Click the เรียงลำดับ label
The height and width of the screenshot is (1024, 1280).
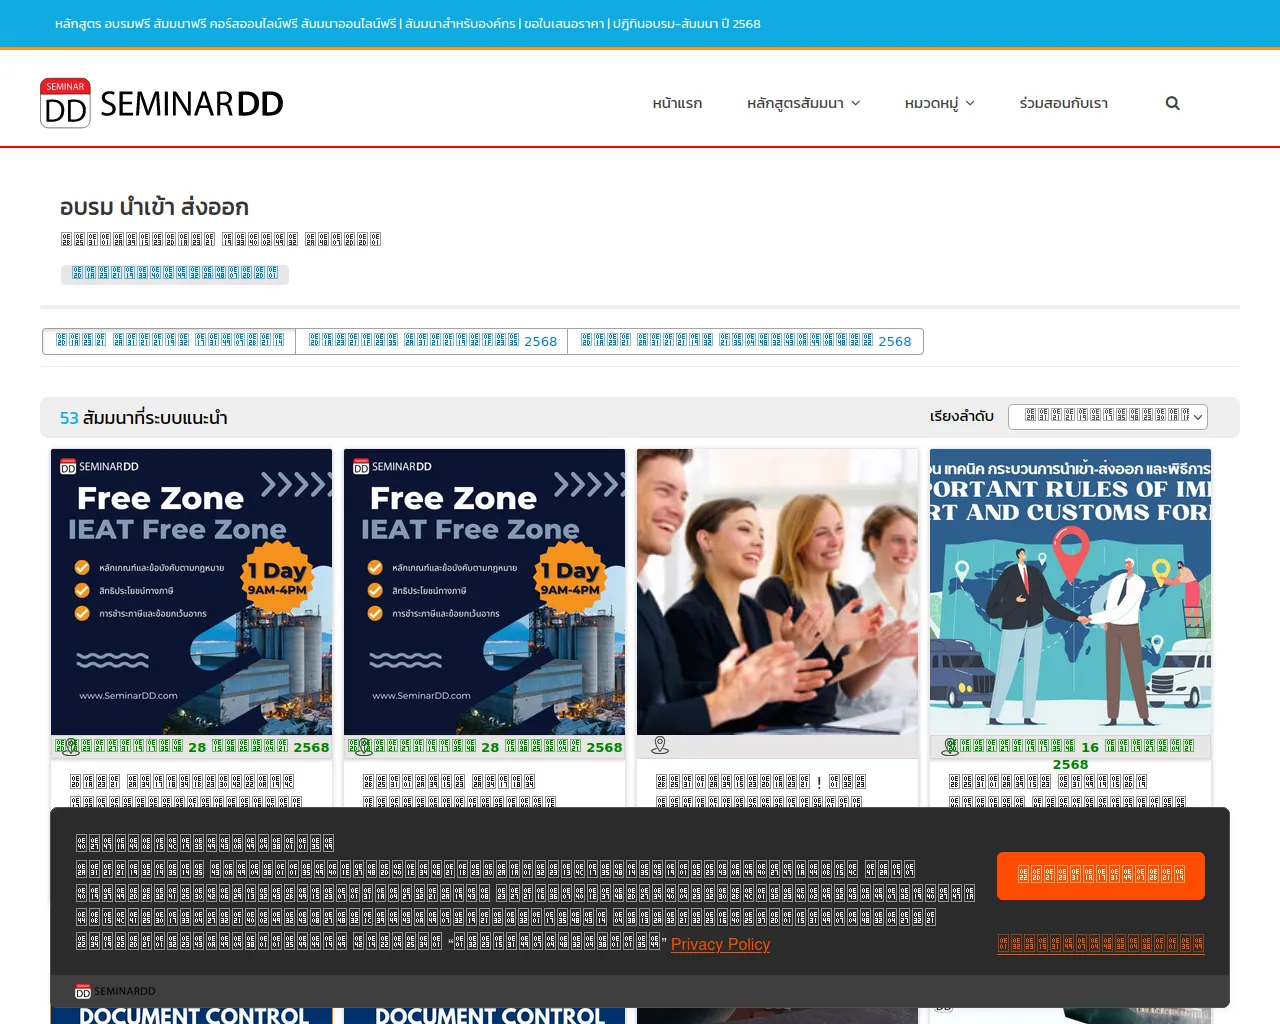962,416
